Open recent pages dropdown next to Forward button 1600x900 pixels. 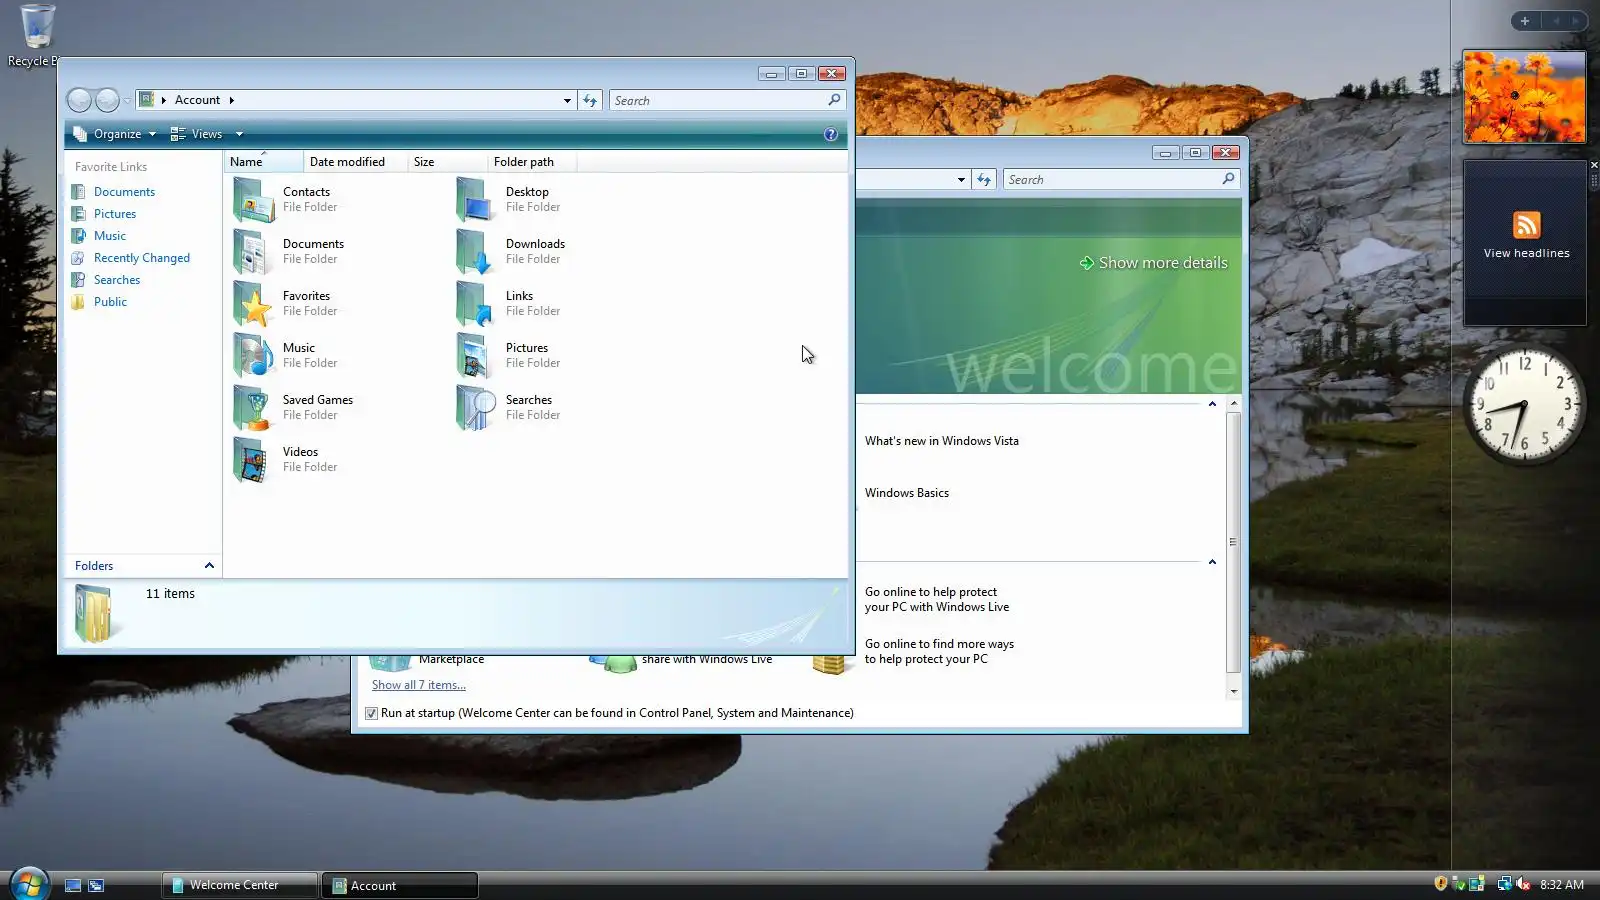pos(127,101)
